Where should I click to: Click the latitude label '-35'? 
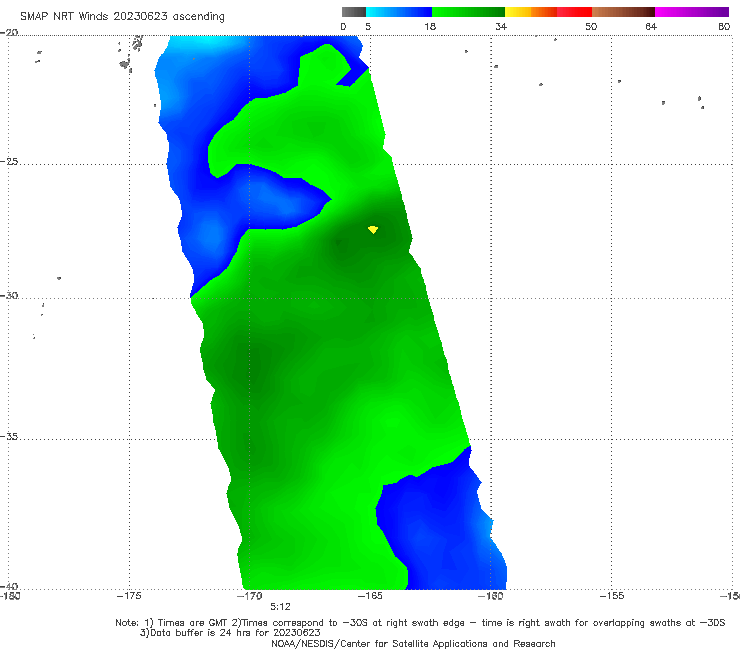pos(9,437)
